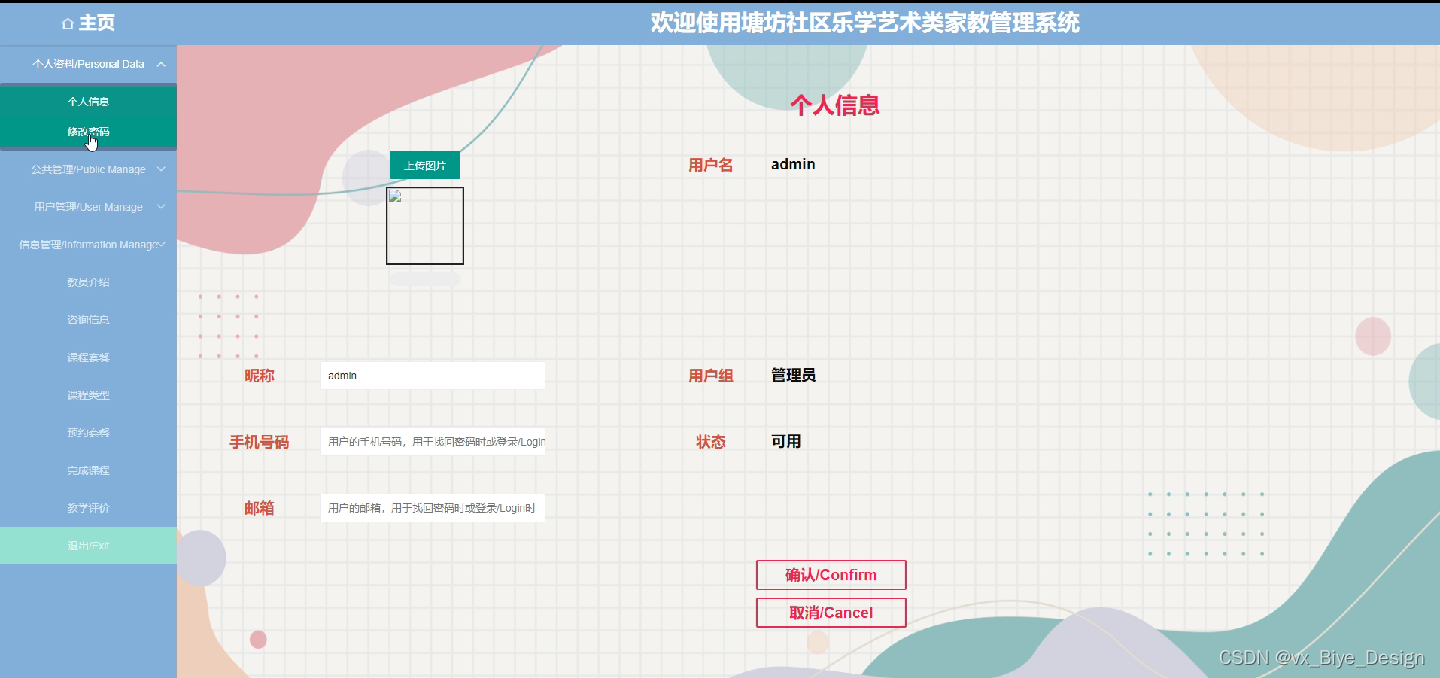Collapse the 个人资料/Personal Data section arrow

coord(161,64)
